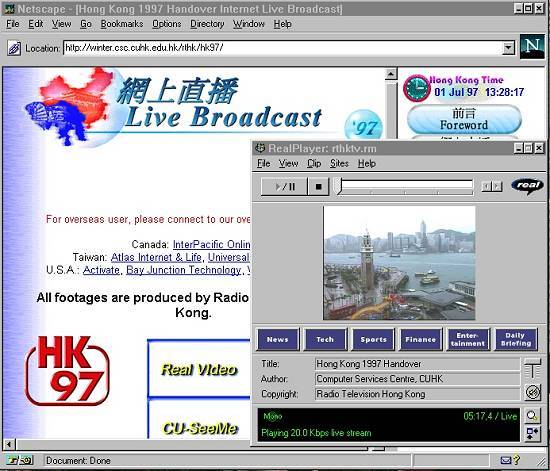This screenshot has width=550, height=471.
Task: Click the icon below the magnifier in RealPlayer
Action: click(x=532, y=433)
